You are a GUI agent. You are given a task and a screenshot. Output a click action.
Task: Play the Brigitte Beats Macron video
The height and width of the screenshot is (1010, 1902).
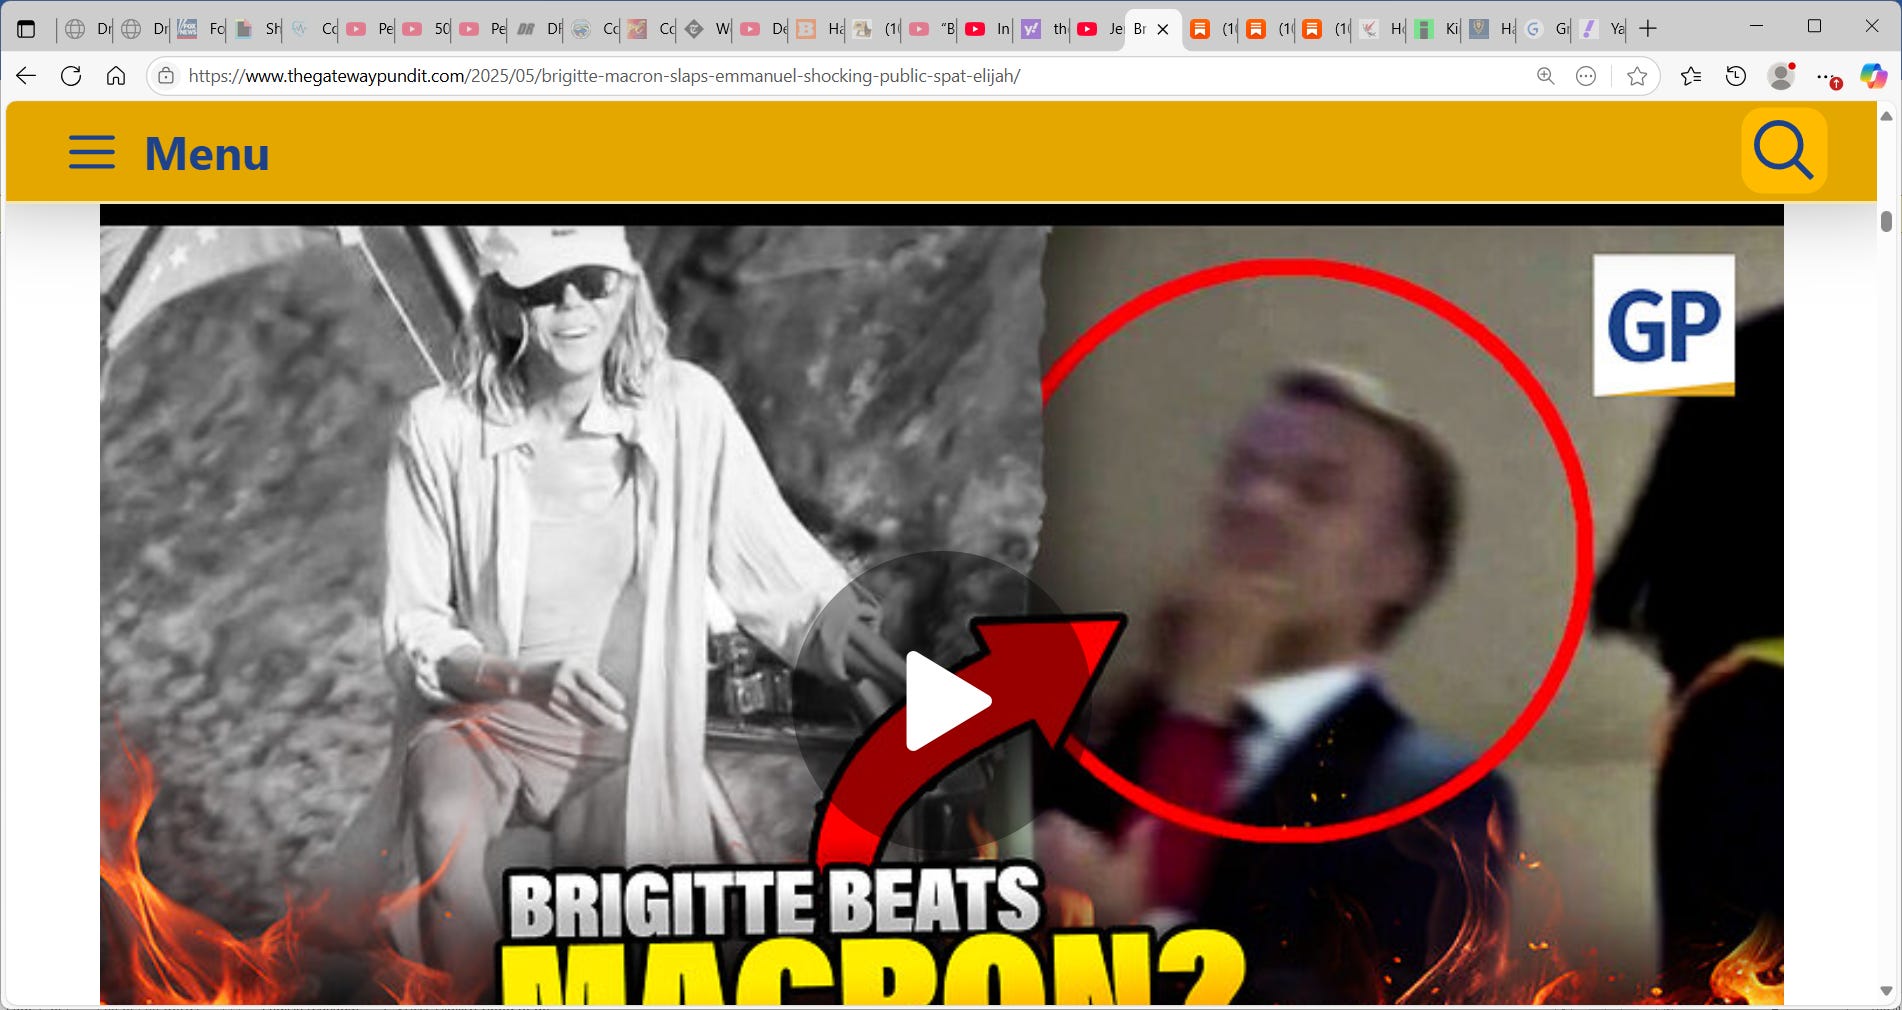[x=941, y=700]
